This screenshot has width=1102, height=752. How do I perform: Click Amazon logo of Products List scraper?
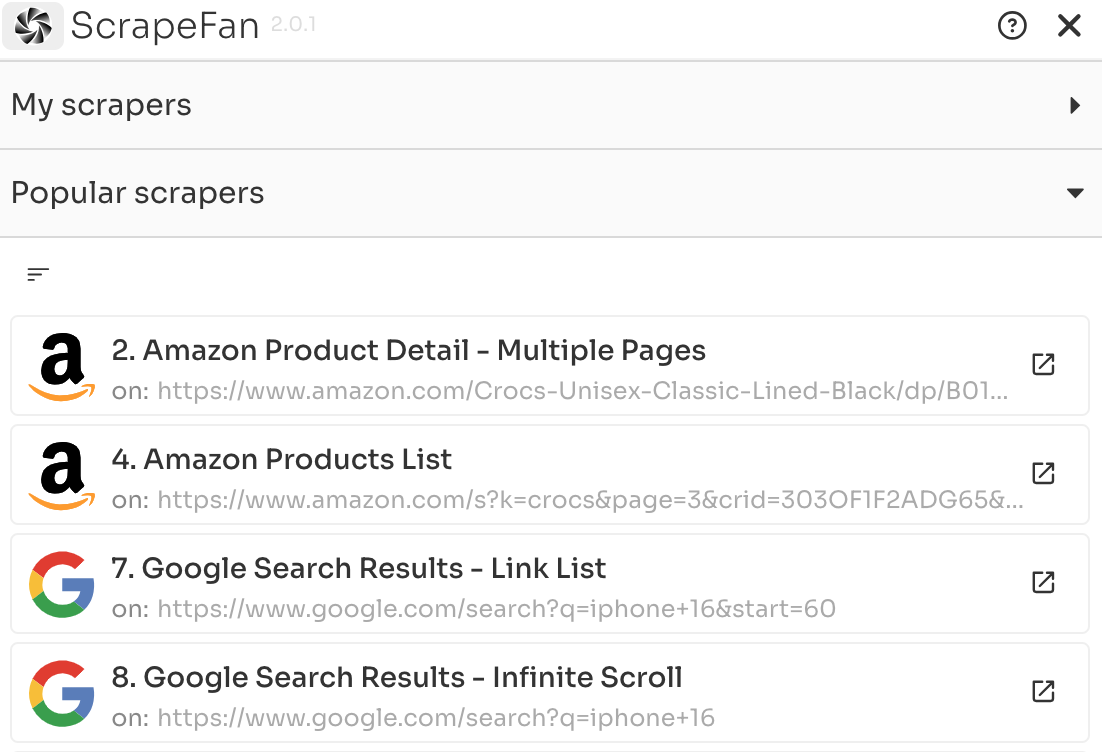[62, 475]
